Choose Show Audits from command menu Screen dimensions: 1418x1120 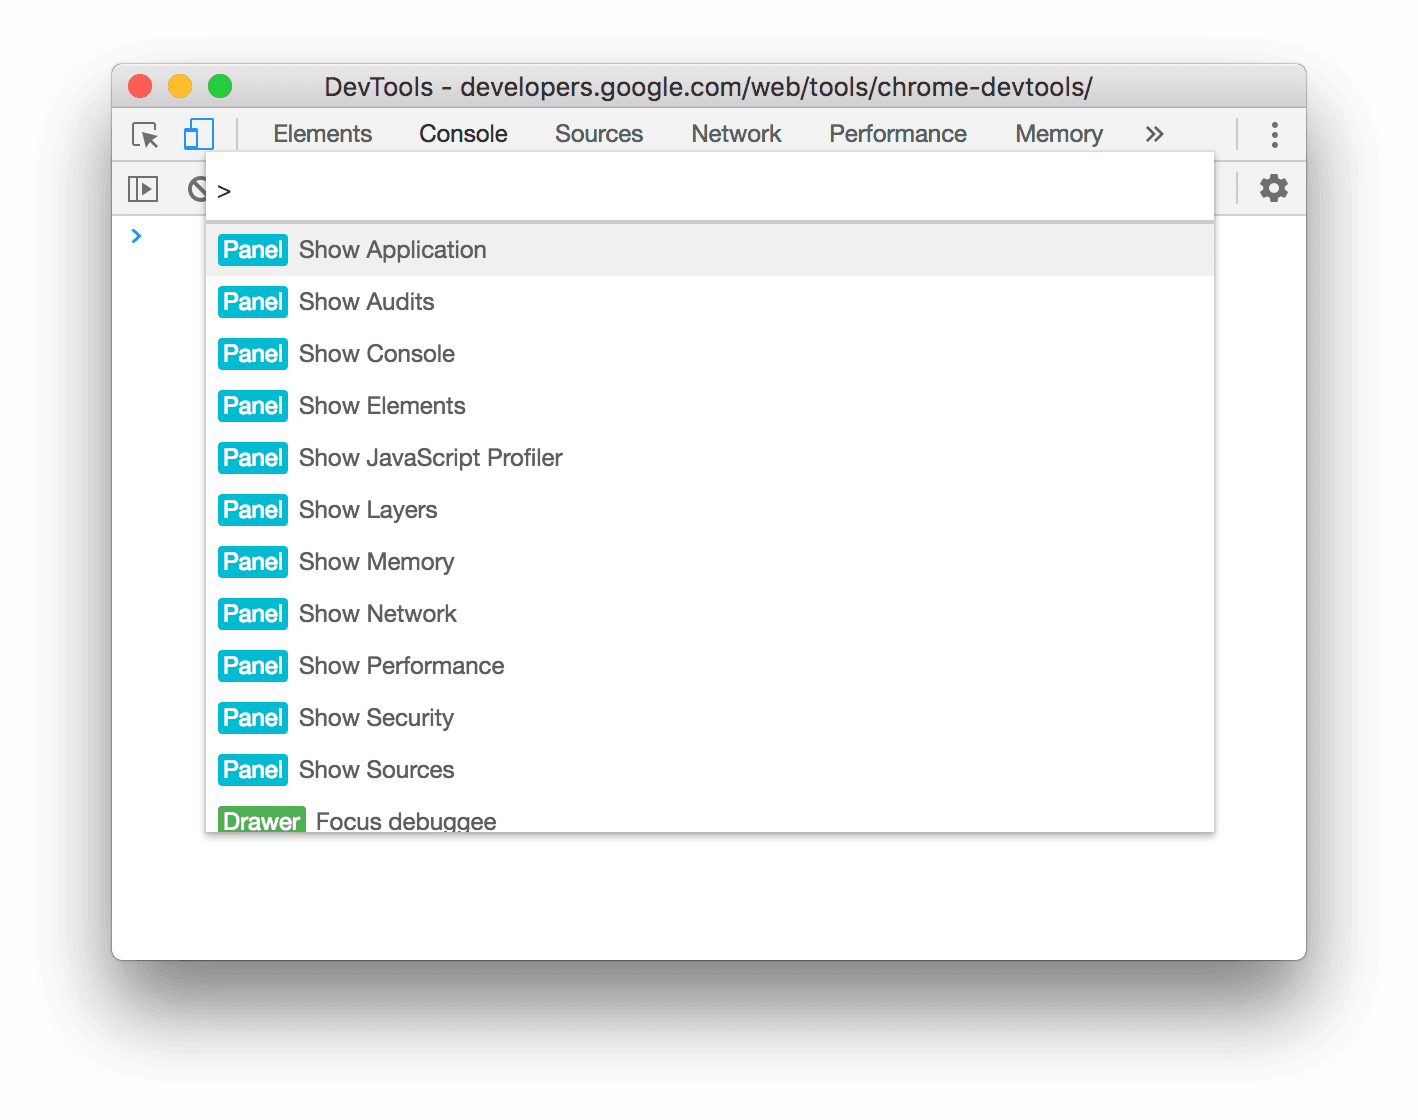pos(366,301)
